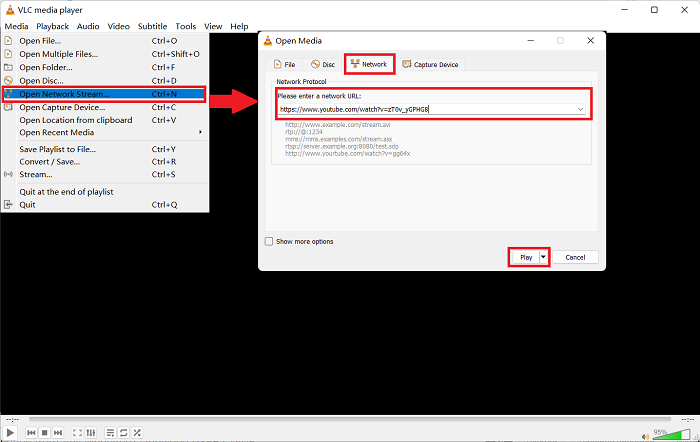Expand the network URL history dropdown
This screenshot has width=700, height=442.
[x=580, y=109]
